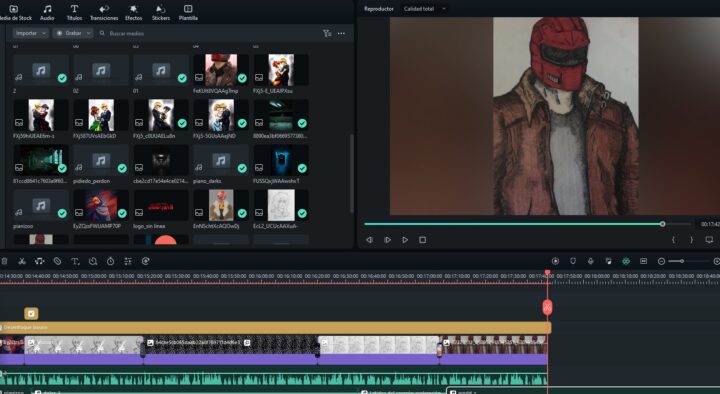This screenshot has height=394, width=720.
Task: Click the microphone voiceover icon above timeline
Action: coord(591,261)
